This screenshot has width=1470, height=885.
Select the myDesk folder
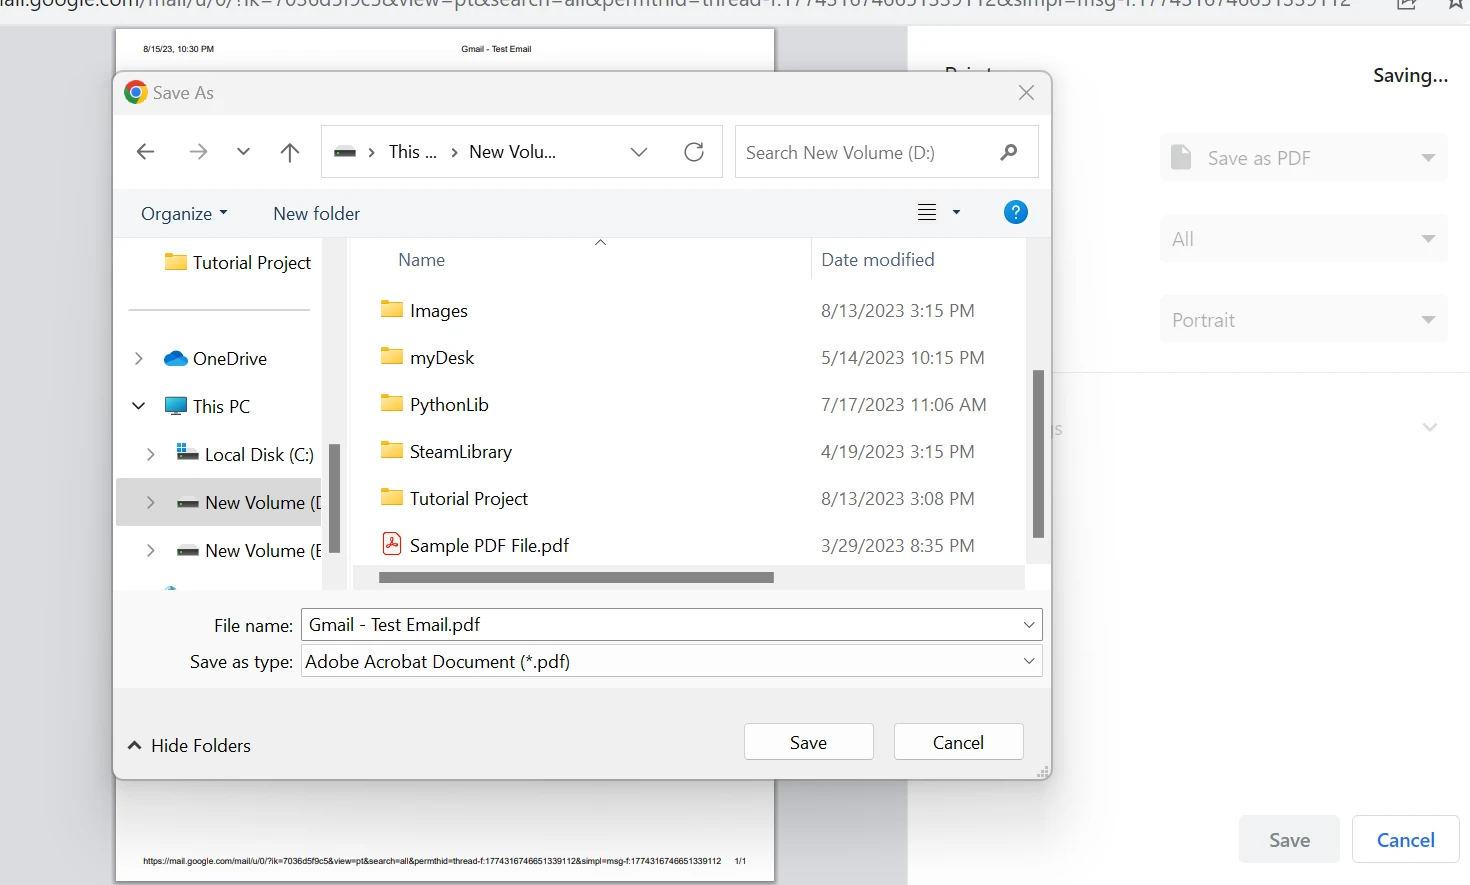(x=427, y=357)
